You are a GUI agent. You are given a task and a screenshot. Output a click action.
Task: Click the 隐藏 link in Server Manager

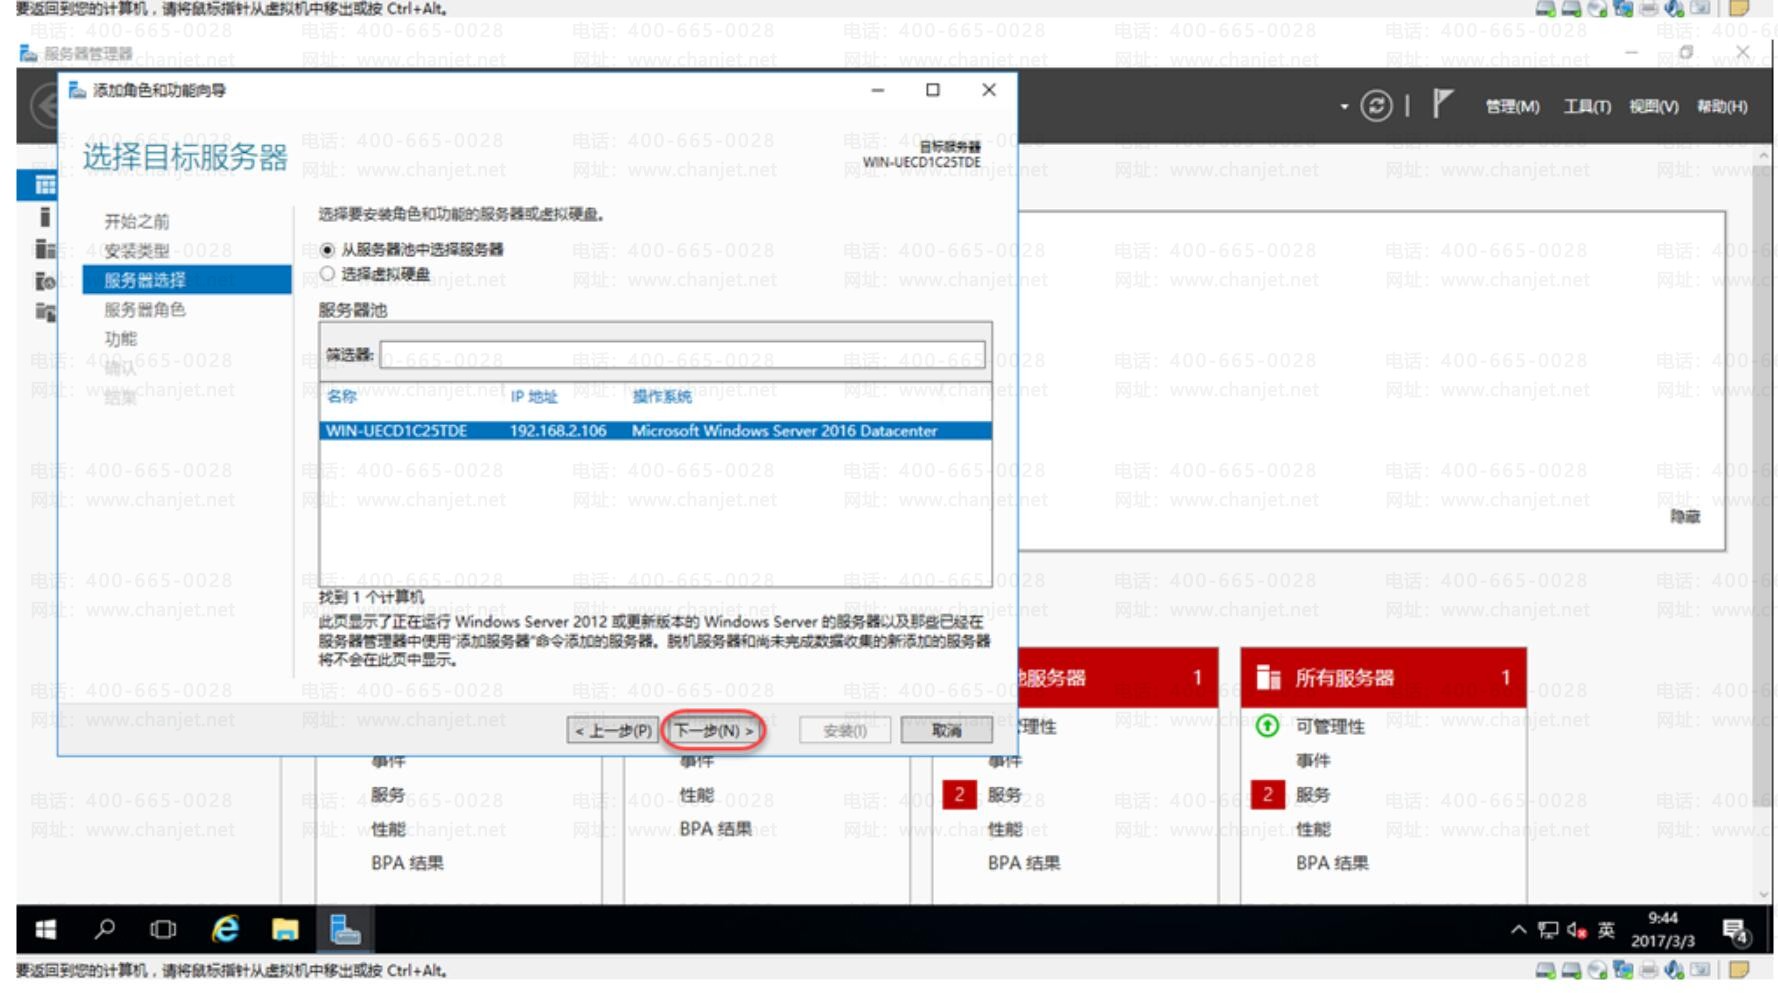pos(1685,517)
